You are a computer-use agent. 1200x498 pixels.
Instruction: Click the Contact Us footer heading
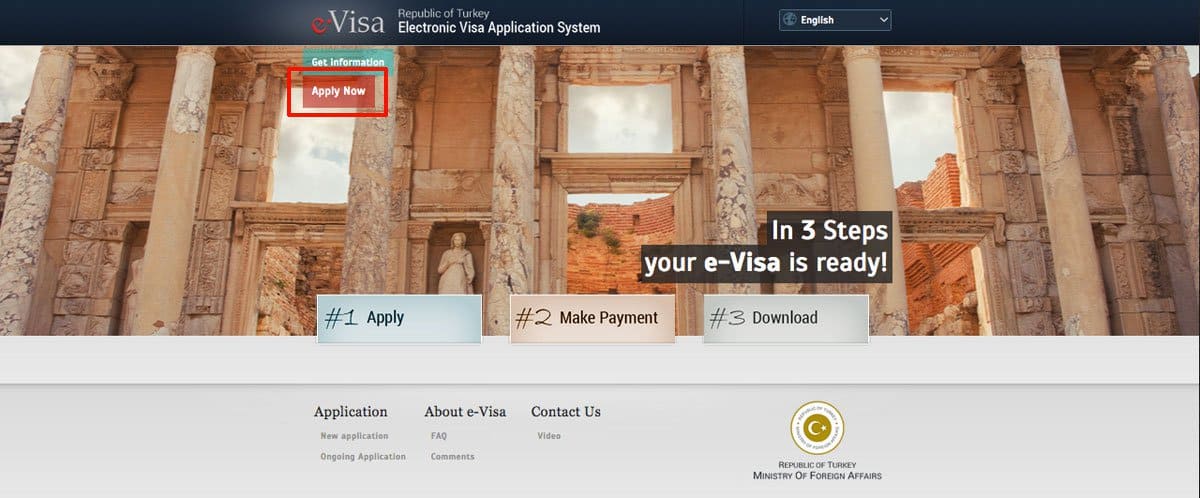[566, 411]
